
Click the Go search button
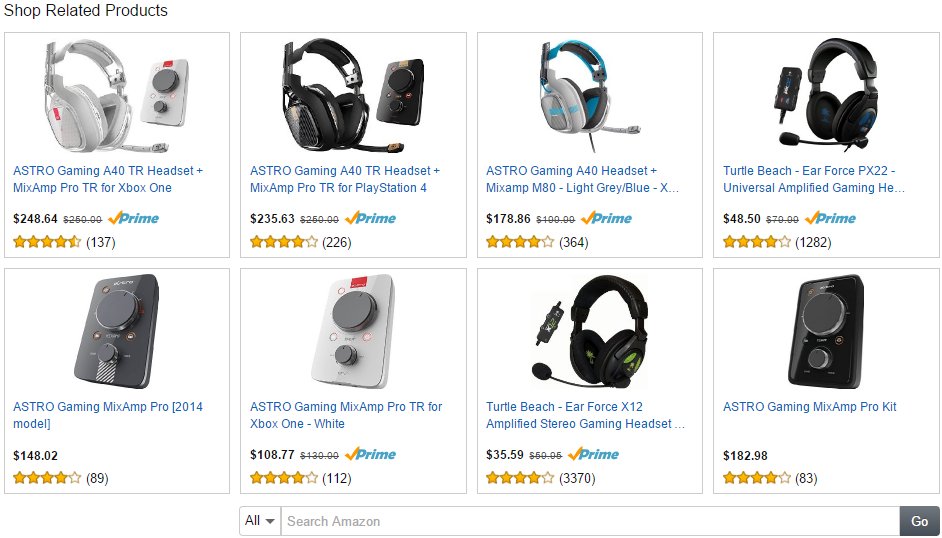pyautogui.click(x=919, y=521)
